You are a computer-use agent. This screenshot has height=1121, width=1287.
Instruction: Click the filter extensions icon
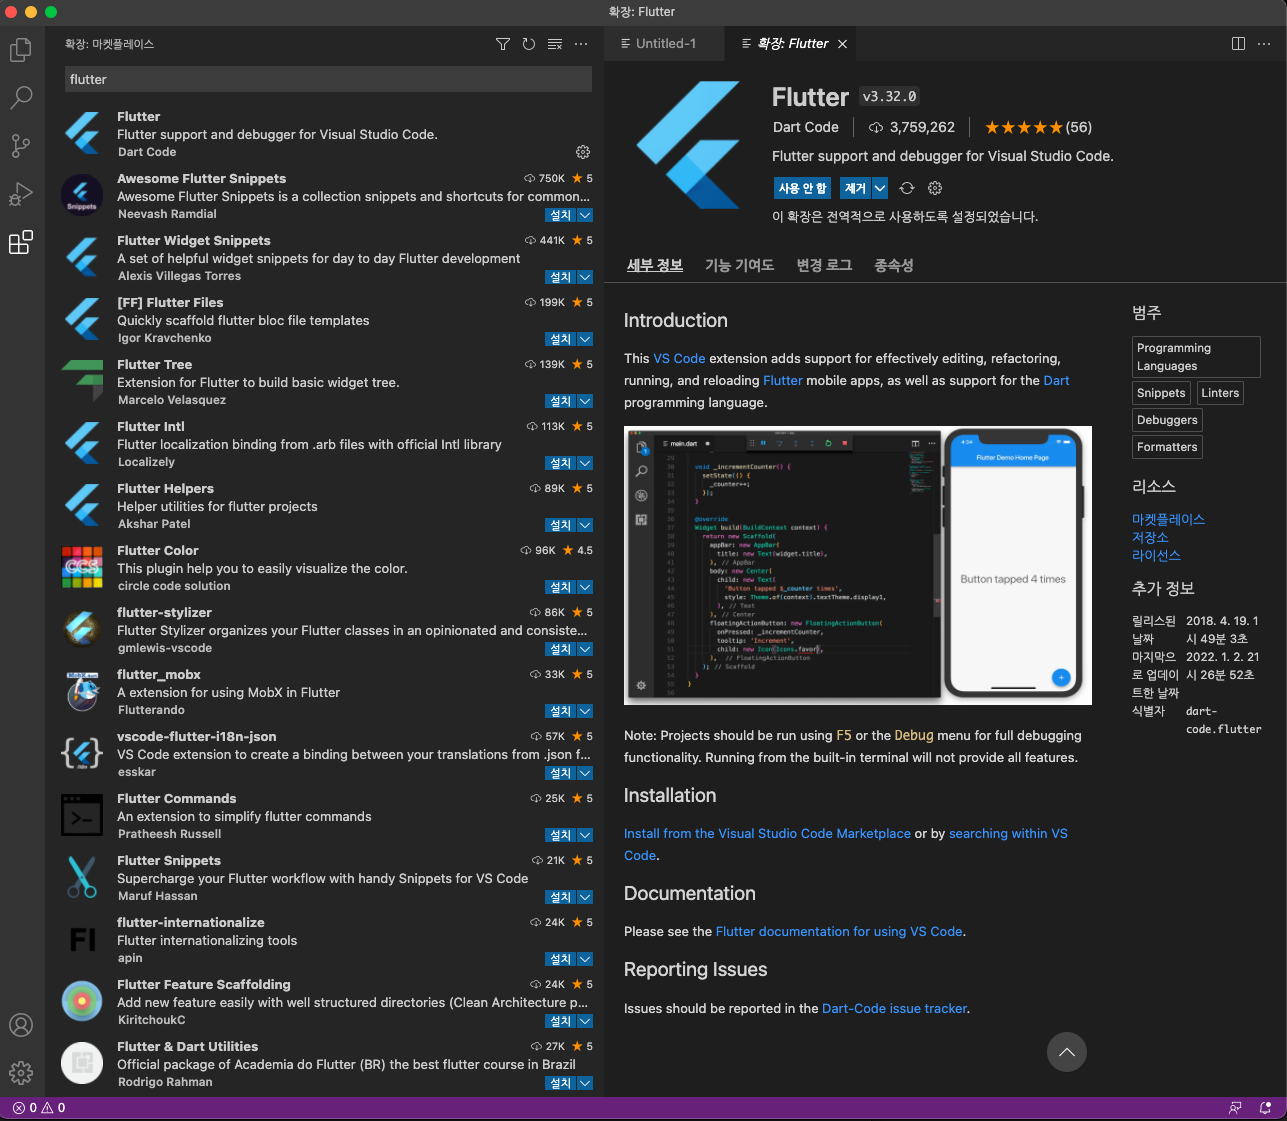pos(503,44)
